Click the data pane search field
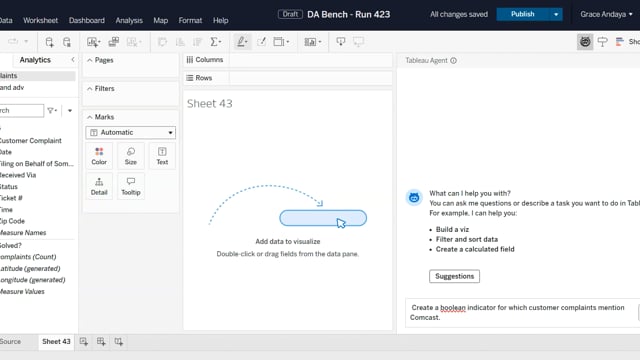The height and width of the screenshot is (360, 640). pos(21,111)
